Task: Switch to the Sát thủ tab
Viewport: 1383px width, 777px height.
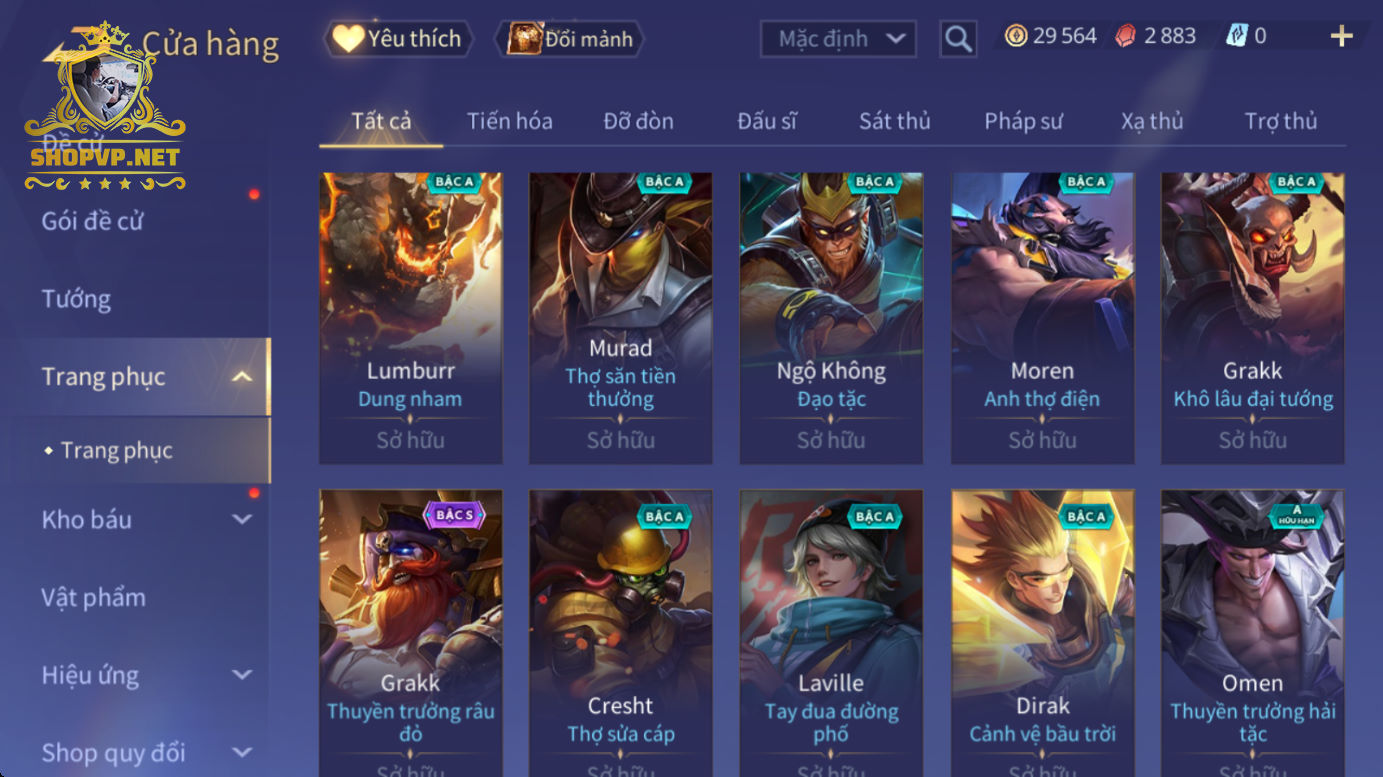Action: click(895, 121)
